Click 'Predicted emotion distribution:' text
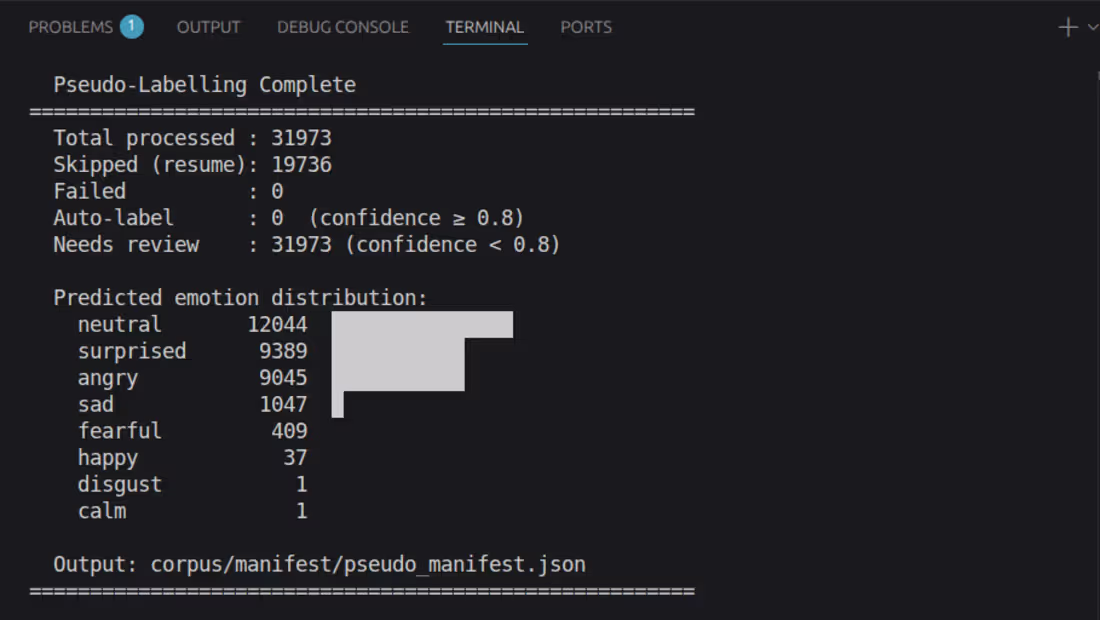The image size is (1100, 620). click(x=241, y=298)
